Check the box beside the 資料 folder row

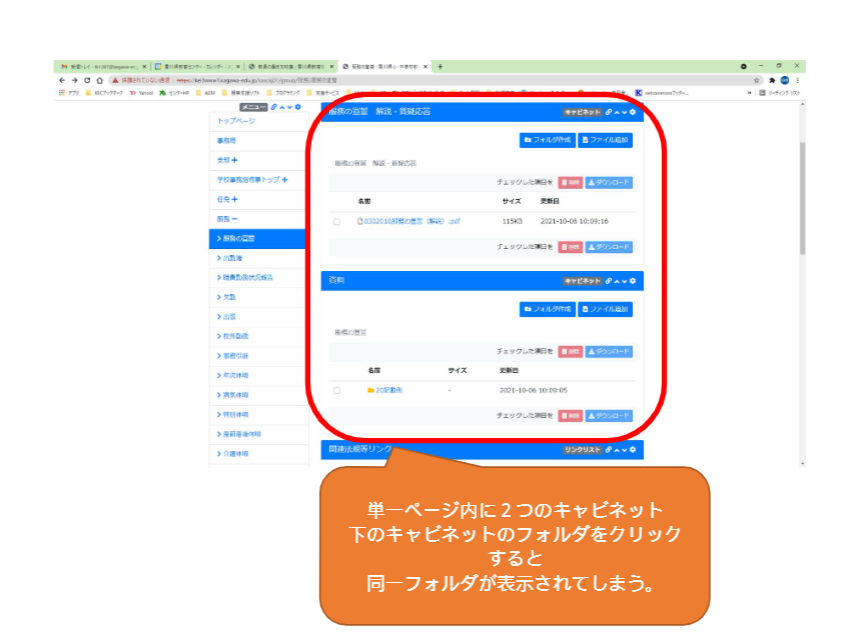tap(337, 391)
